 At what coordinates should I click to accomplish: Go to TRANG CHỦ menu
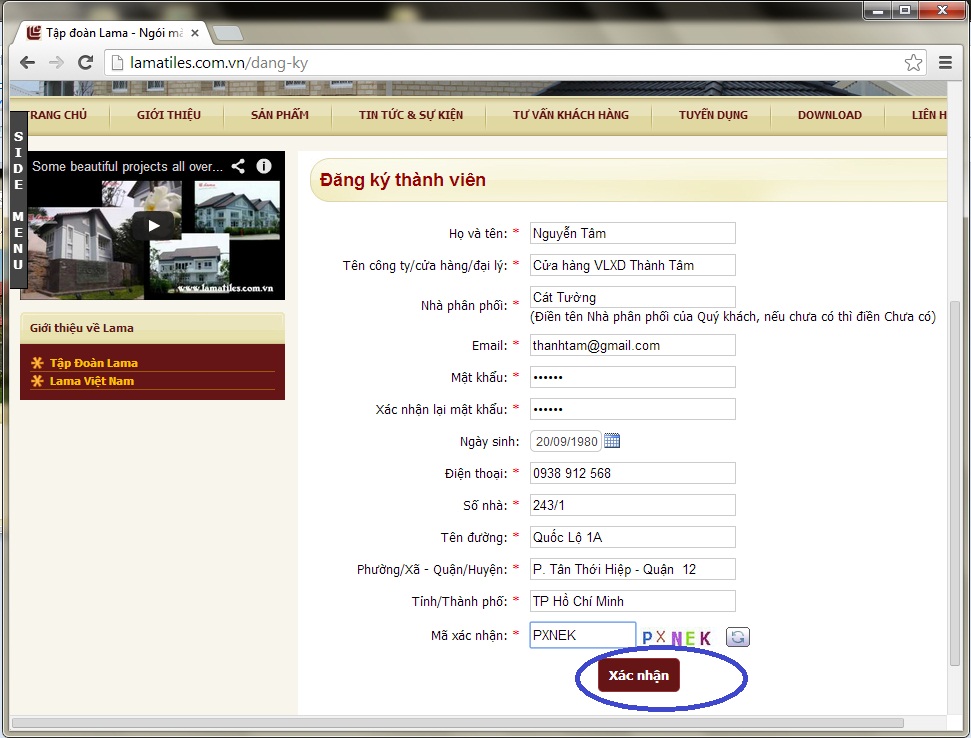[x=58, y=115]
